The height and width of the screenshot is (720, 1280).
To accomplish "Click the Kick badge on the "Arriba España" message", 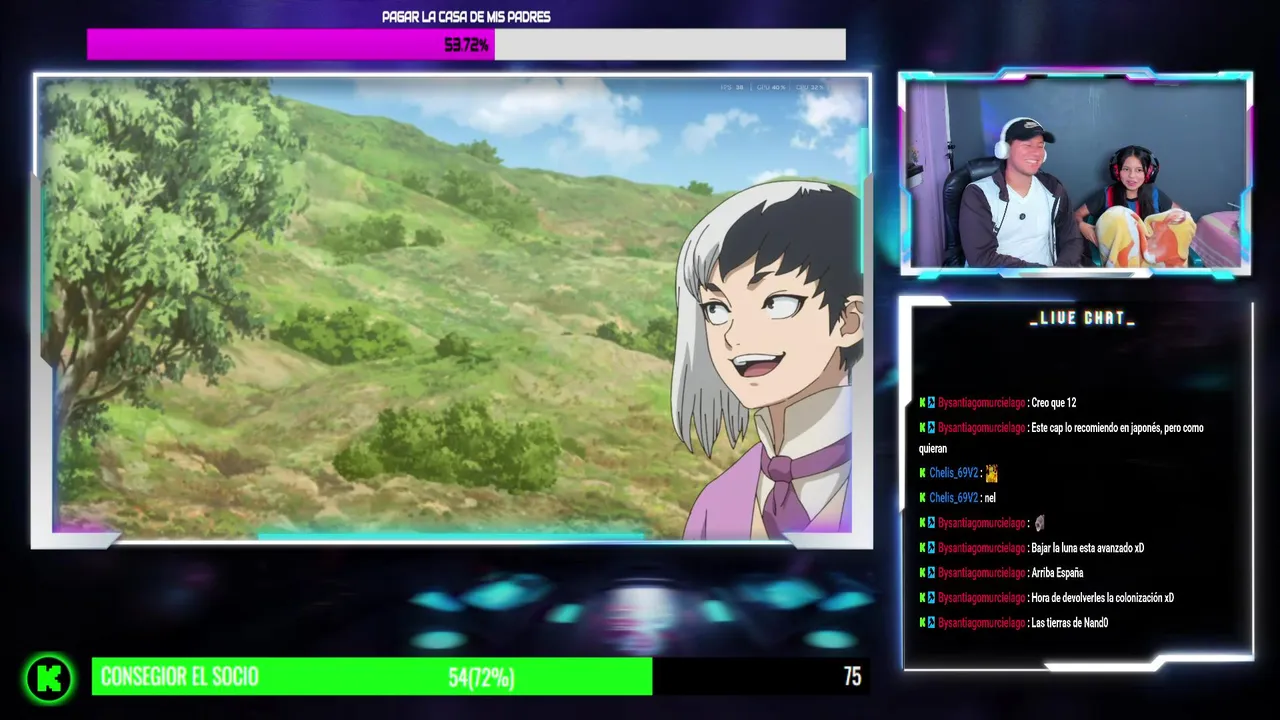I will coord(923,573).
